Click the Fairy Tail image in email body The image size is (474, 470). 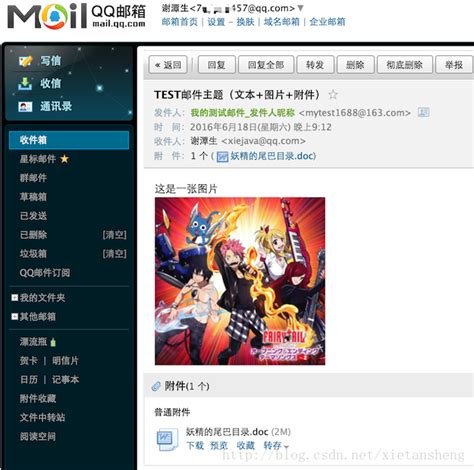240,281
